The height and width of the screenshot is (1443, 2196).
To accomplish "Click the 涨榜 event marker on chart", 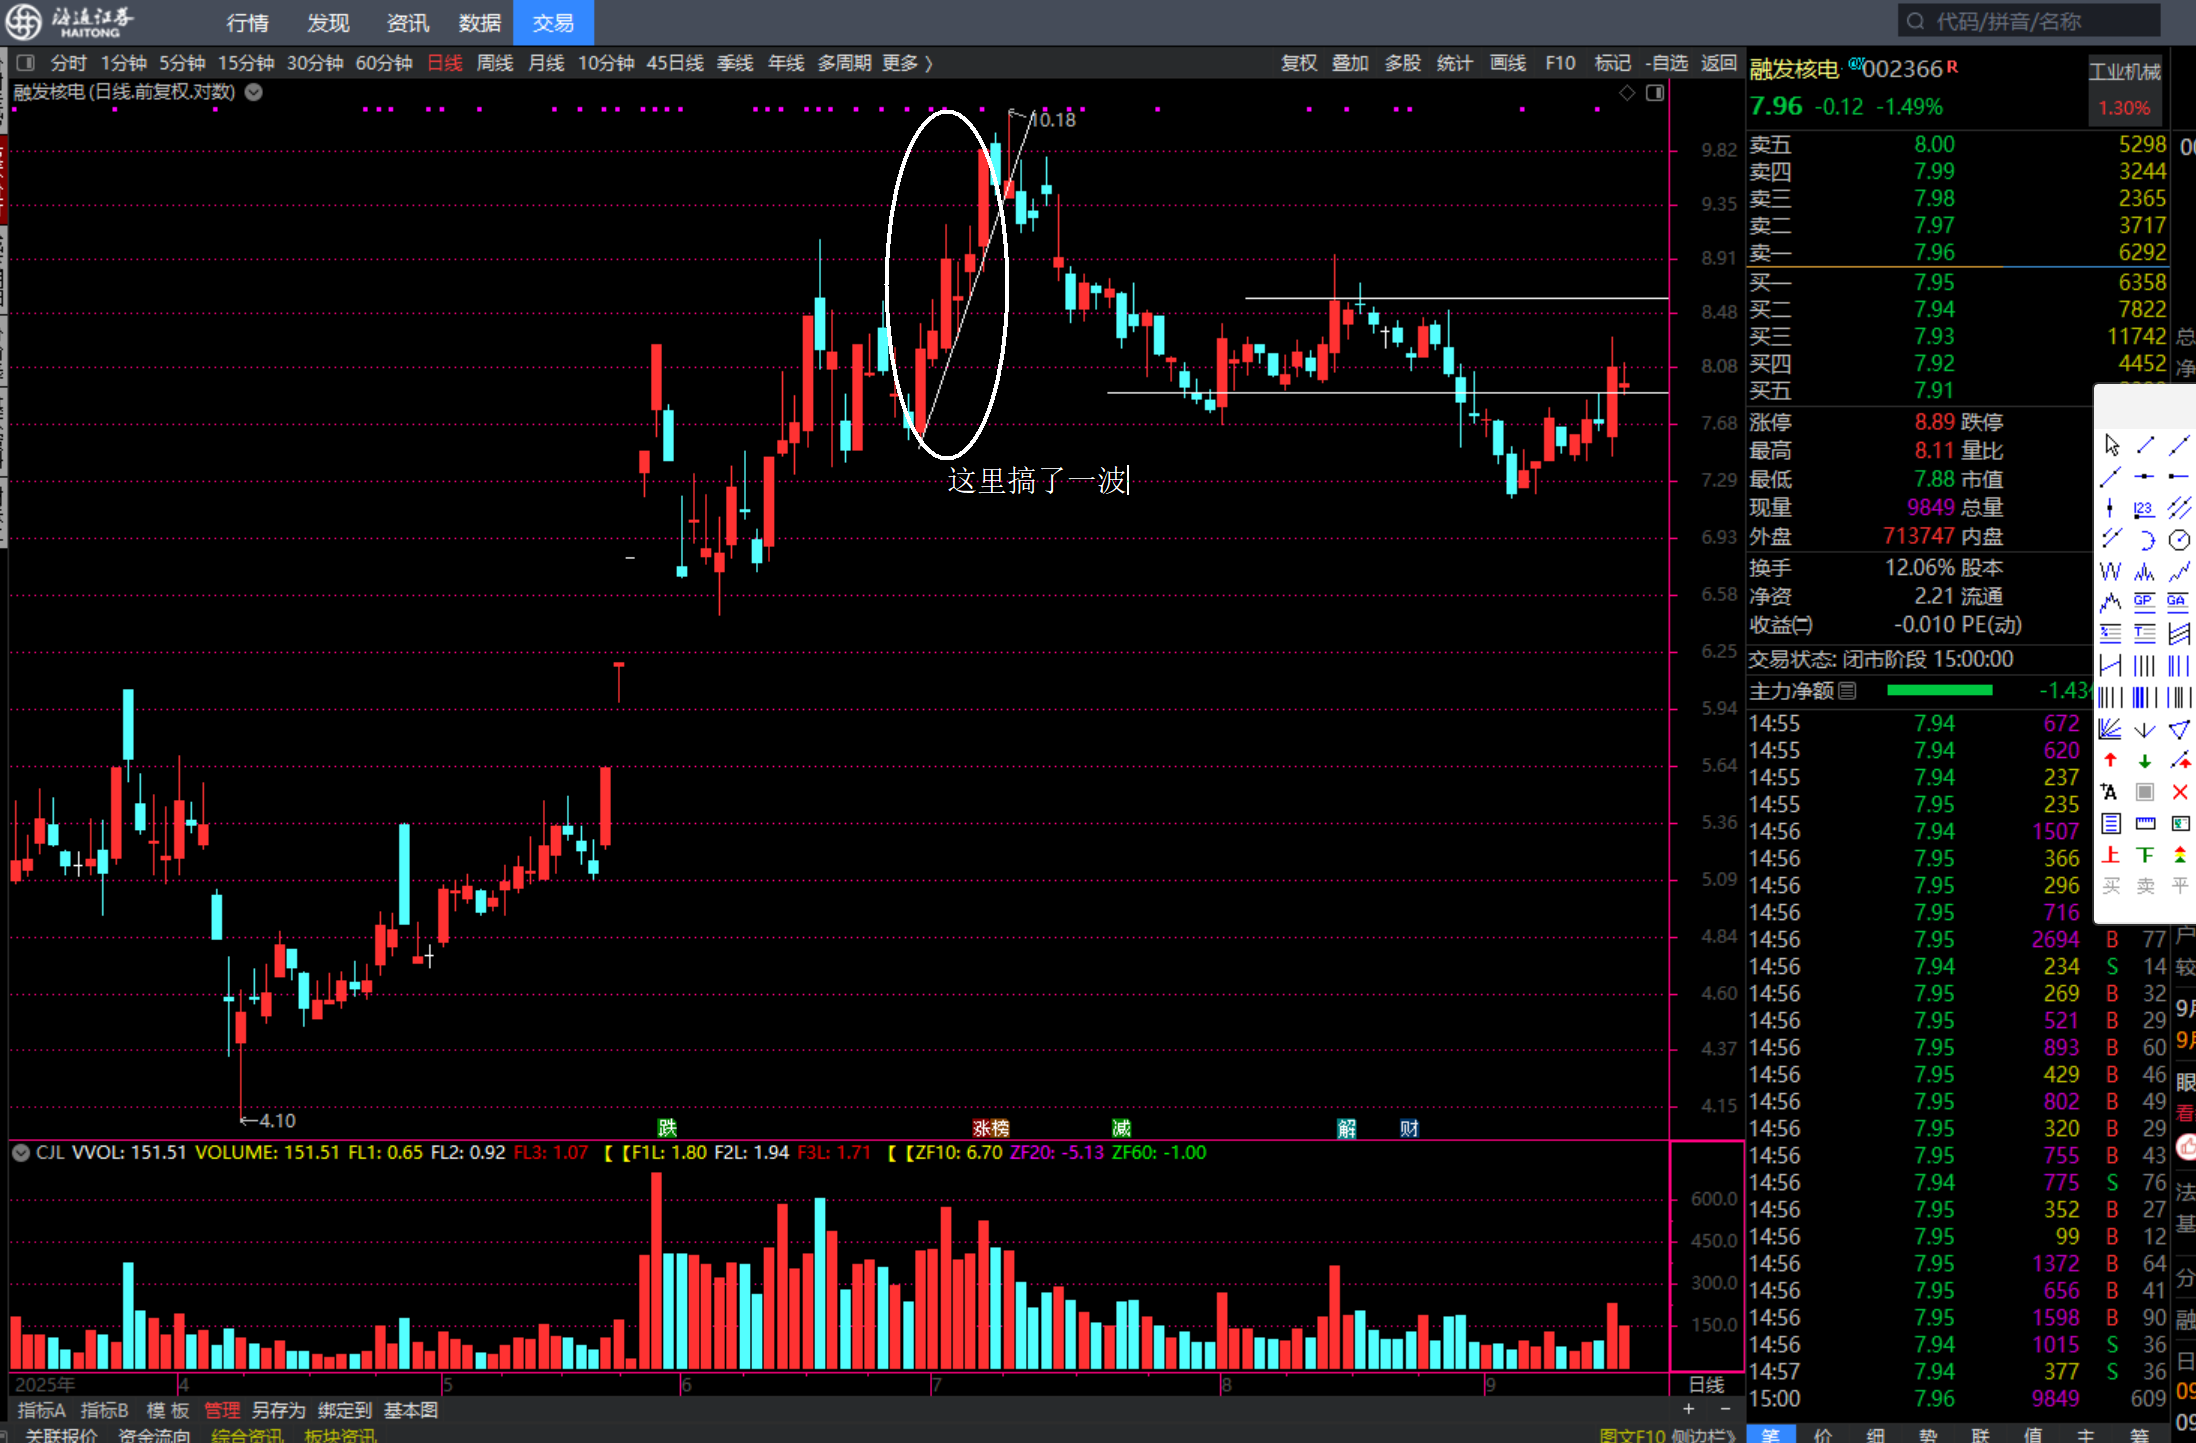I will pos(991,1128).
